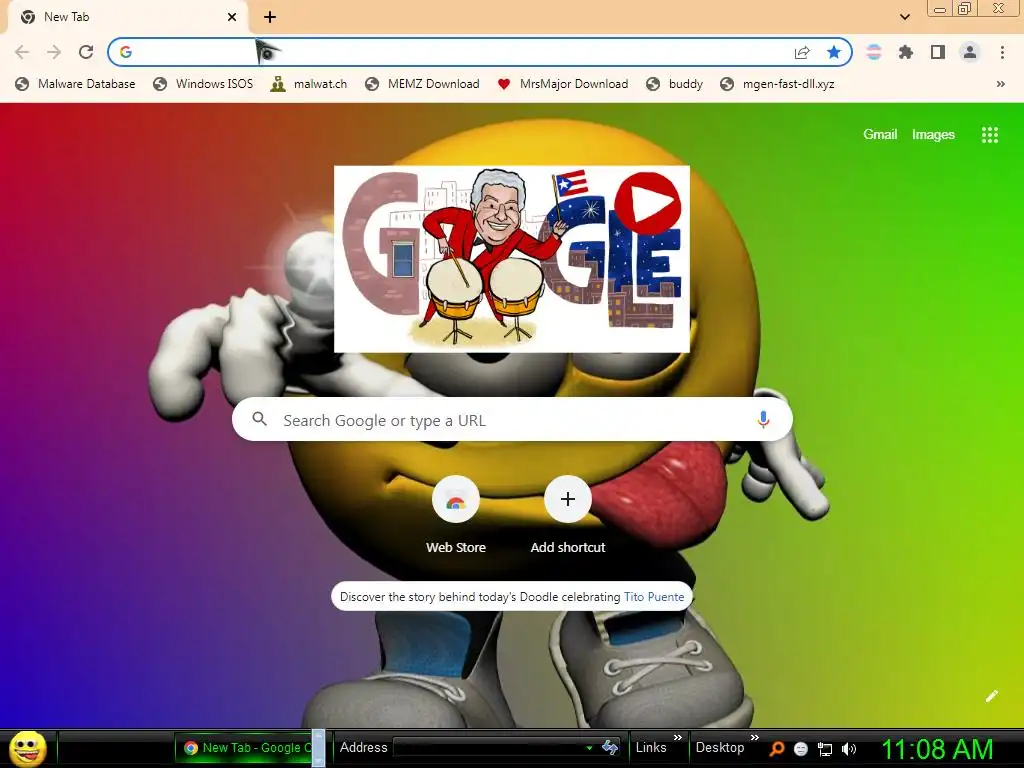Open the Tito Puente link
1024x768 pixels.
654,597
